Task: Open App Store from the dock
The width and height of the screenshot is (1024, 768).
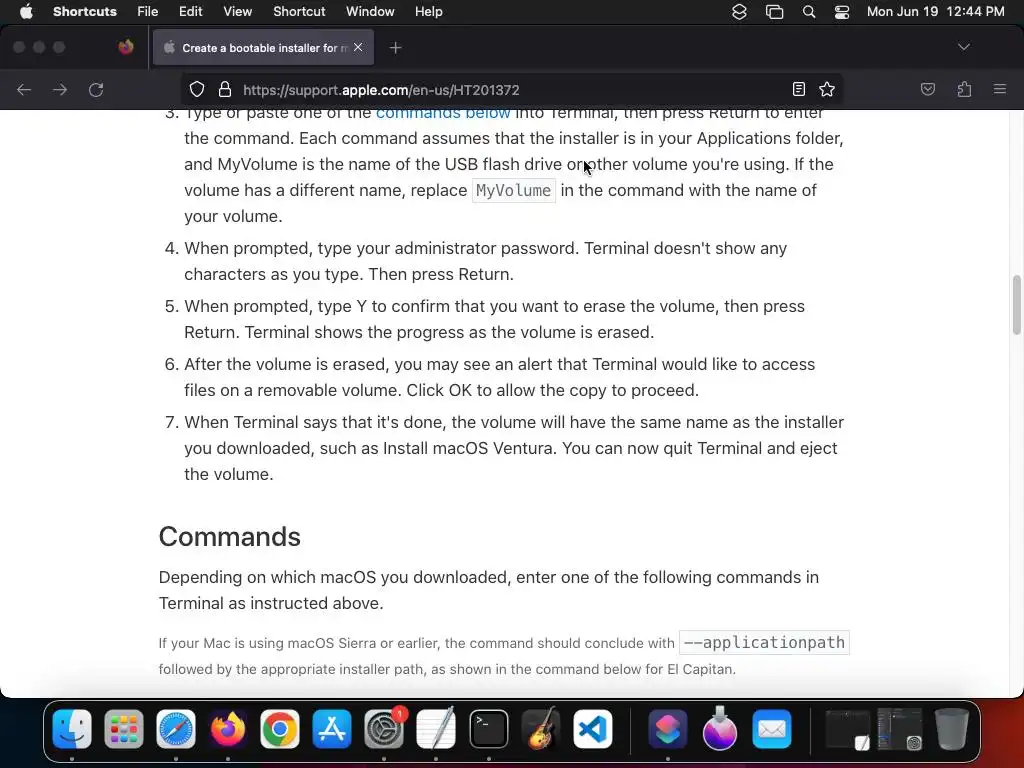Action: pyautogui.click(x=332, y=728)
